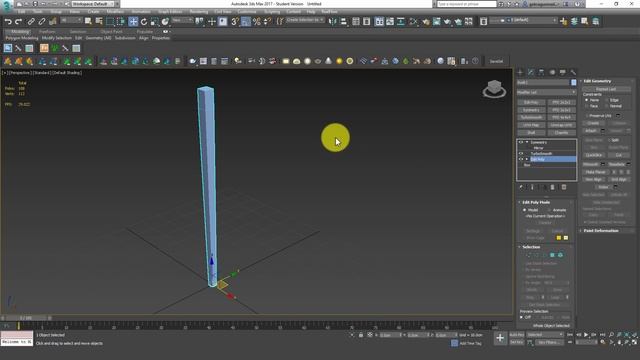The image size is (640, 360).
Task: Click the ViewCube in the viewport
Action: 494,89
